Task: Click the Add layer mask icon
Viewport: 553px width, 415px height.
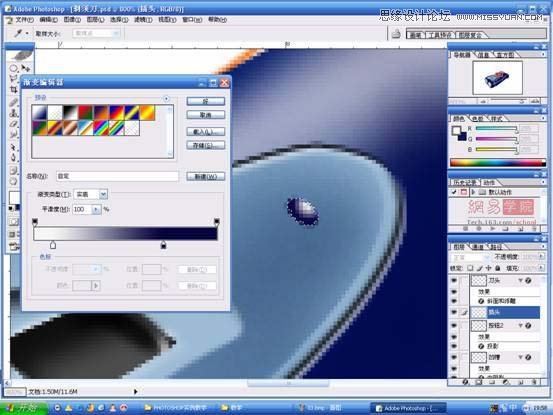Action: 478,382
